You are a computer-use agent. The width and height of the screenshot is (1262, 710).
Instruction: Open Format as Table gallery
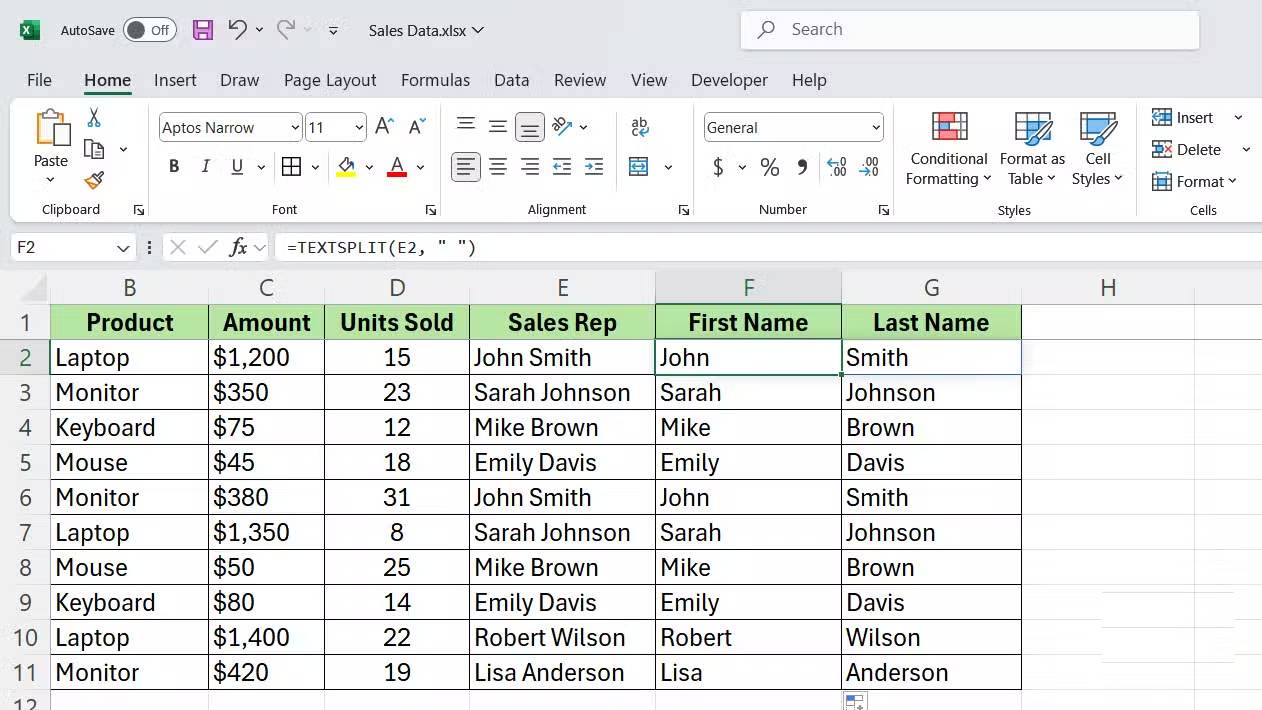[1032, 150]
